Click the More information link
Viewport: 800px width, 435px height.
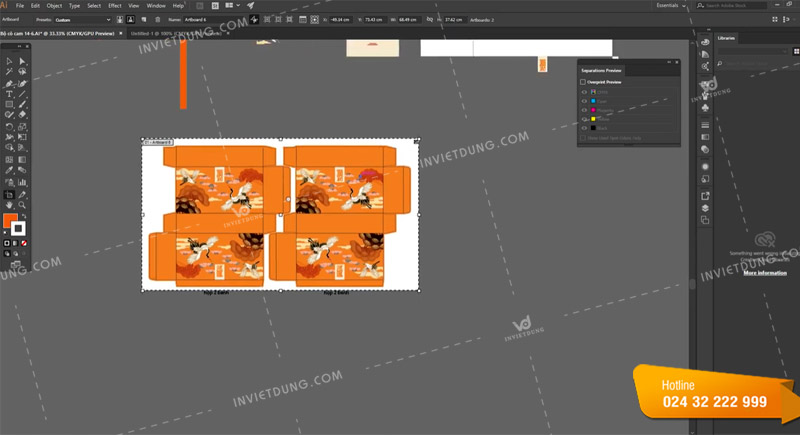pos(765,273)
